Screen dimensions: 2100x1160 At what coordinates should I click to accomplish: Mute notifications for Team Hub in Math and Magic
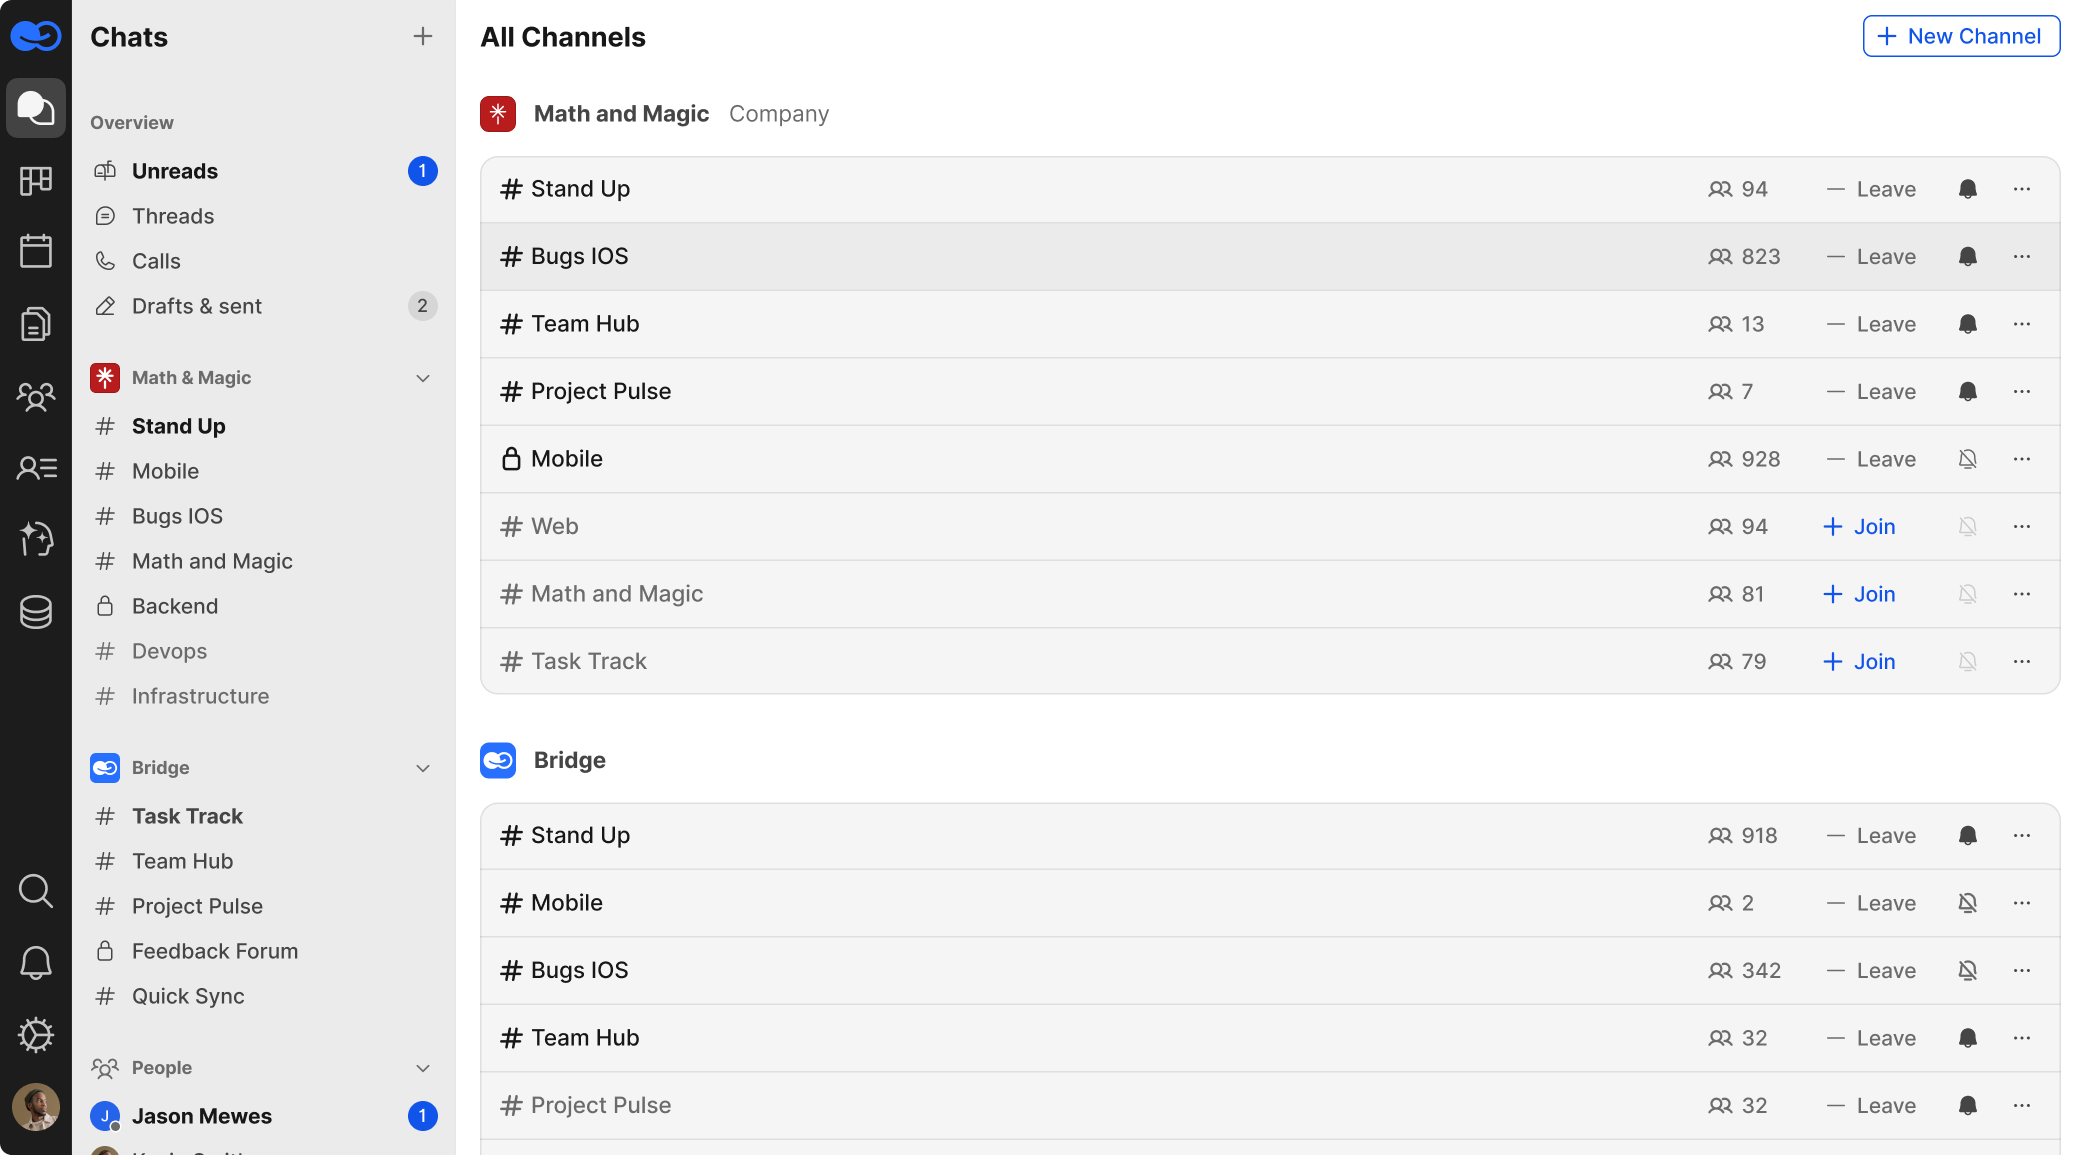[x=1967, y=324]
